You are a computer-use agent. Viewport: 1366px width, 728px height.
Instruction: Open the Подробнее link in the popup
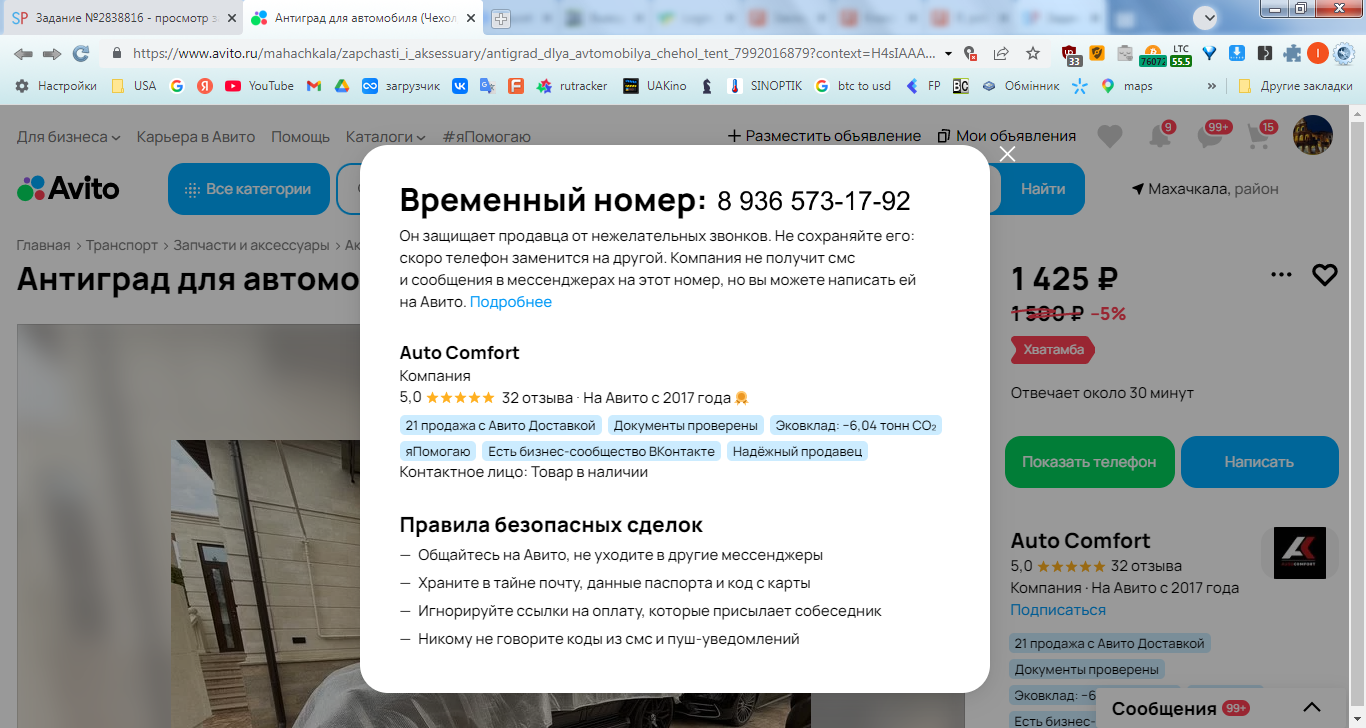point(511,302)
